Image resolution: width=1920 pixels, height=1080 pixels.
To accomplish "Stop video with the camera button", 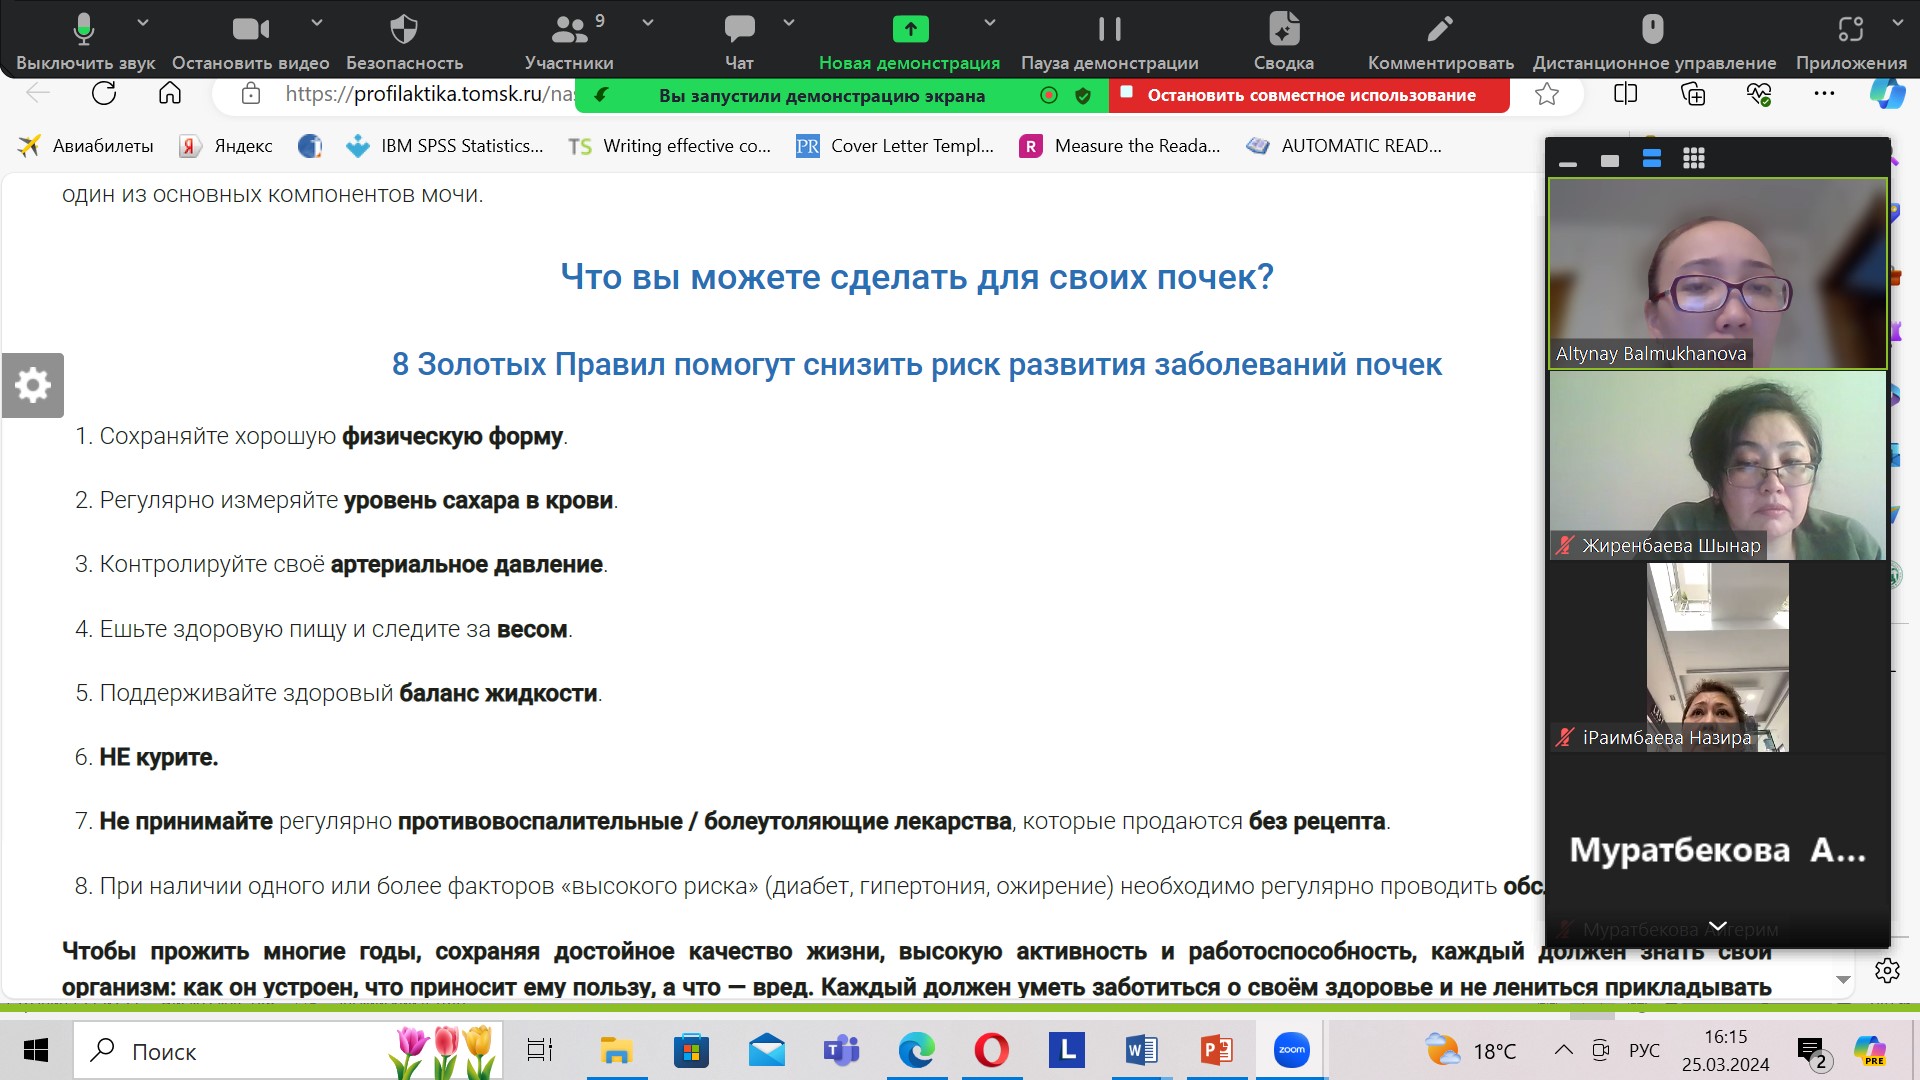I will pos(250,40).
